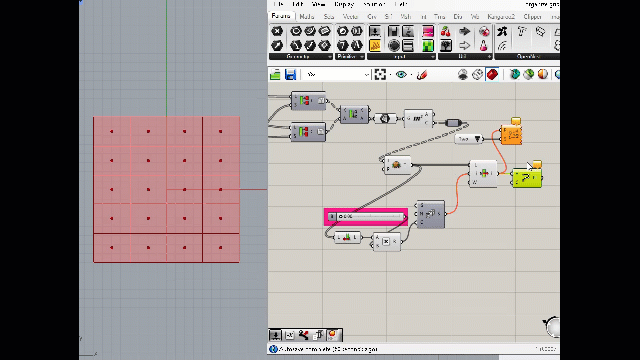The height and width of the screenshot is (360, 640).
Task: Open the value list dropdown component
Action: (469, 139)
